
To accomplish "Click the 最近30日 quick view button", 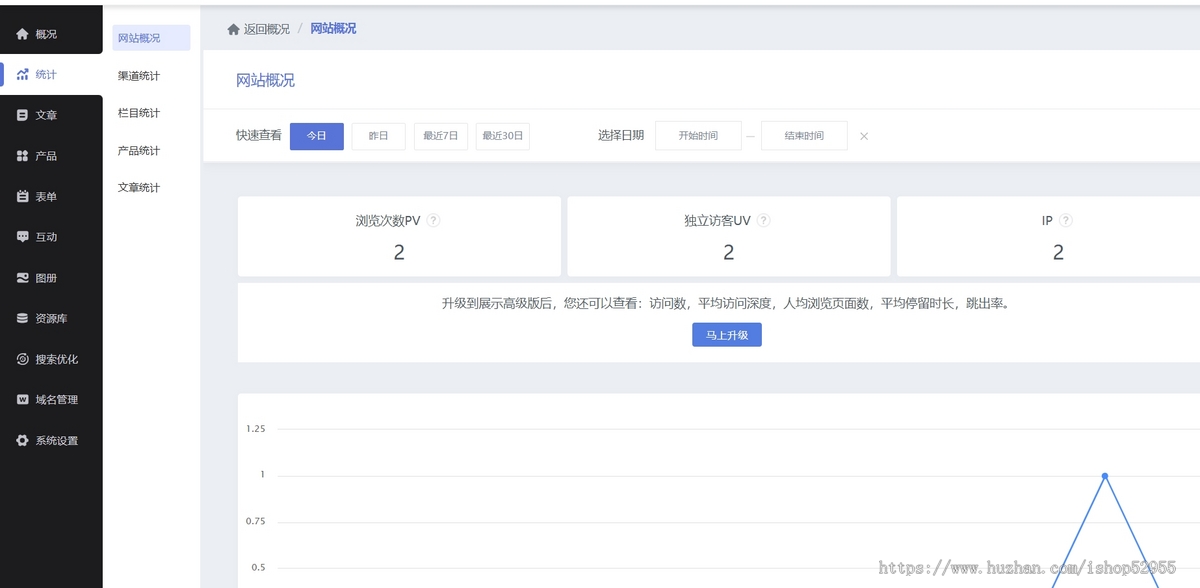I will click(x=503, y=136).
